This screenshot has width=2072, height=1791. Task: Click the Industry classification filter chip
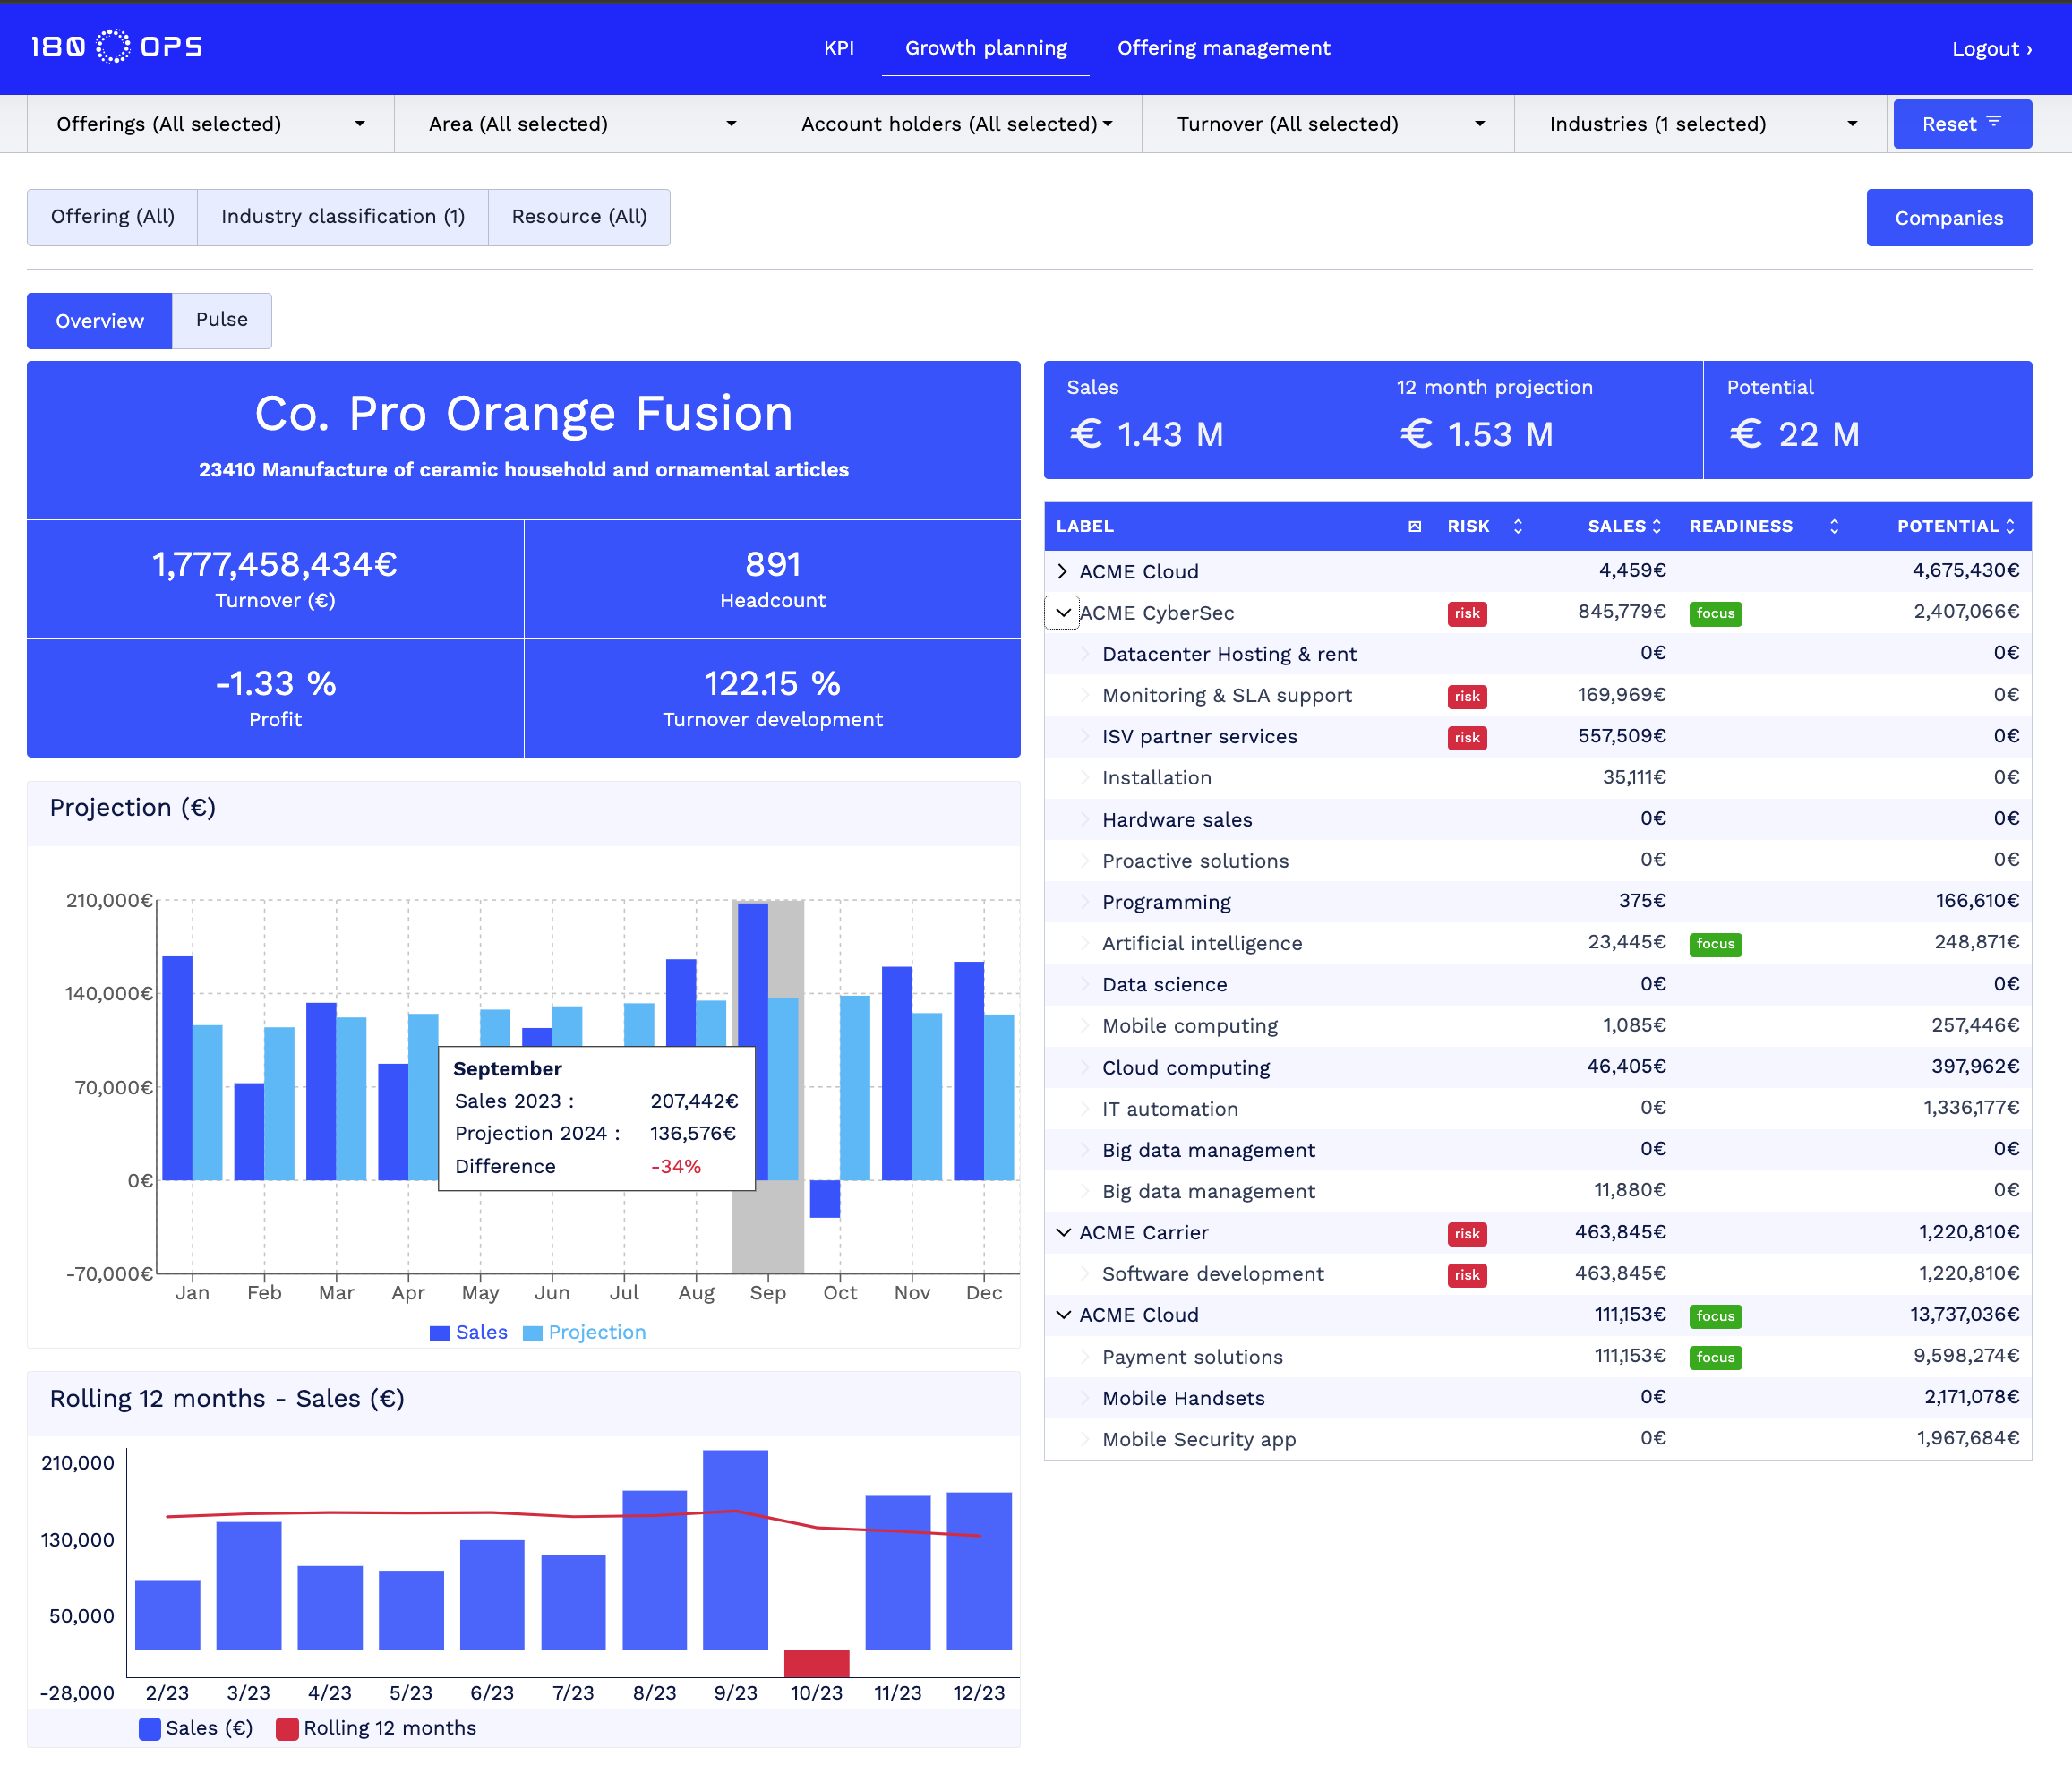click(342, 216)
